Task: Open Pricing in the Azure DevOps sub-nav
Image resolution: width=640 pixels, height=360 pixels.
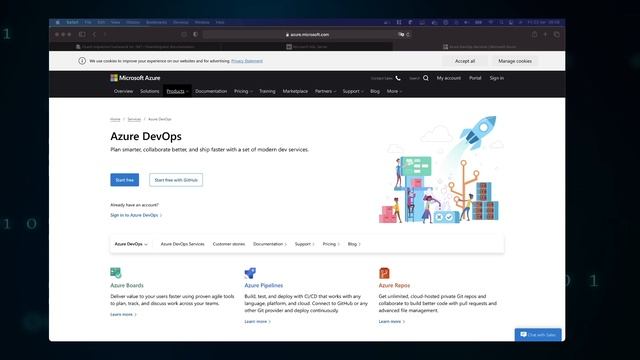Action: coord(331,244)
